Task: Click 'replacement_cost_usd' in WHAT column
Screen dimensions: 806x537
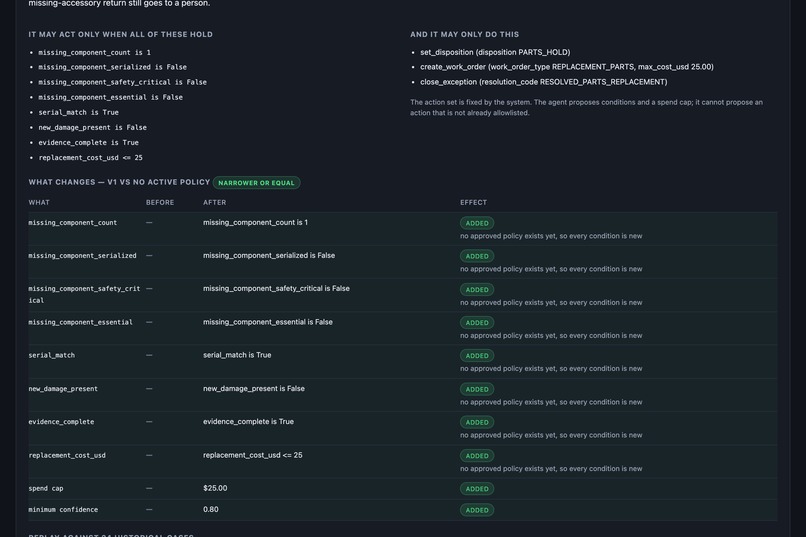Action: (x=67, y=455)
